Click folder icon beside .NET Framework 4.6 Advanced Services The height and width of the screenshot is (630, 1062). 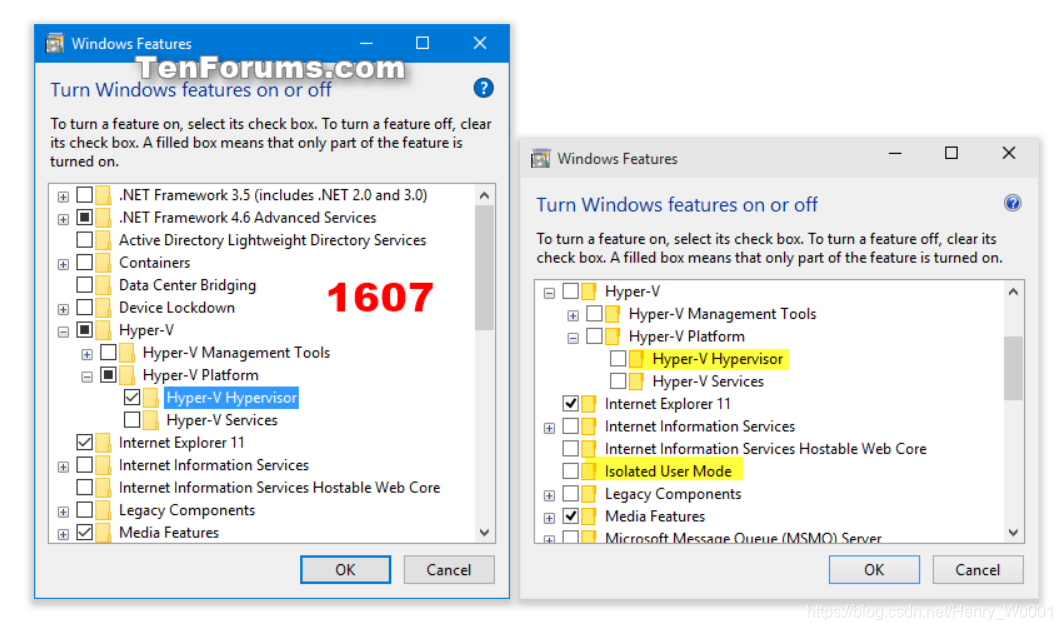coord(104,217)
